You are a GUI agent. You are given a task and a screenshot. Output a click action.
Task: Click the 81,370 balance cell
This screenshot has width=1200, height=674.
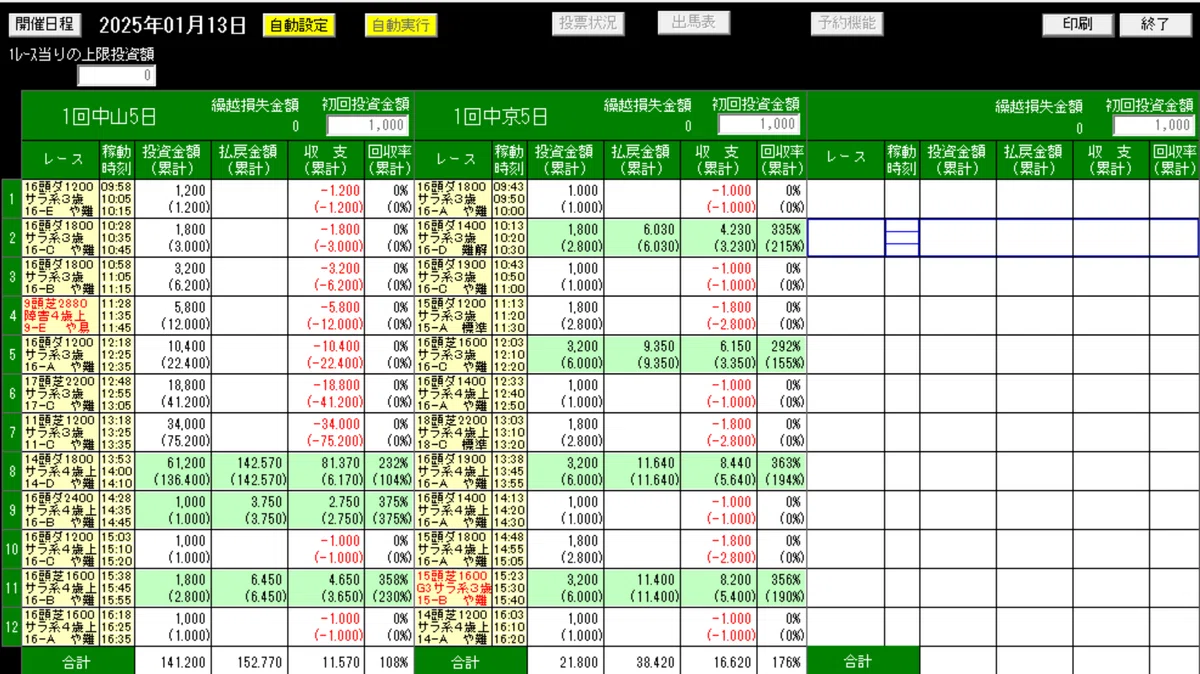coord(326,472)
